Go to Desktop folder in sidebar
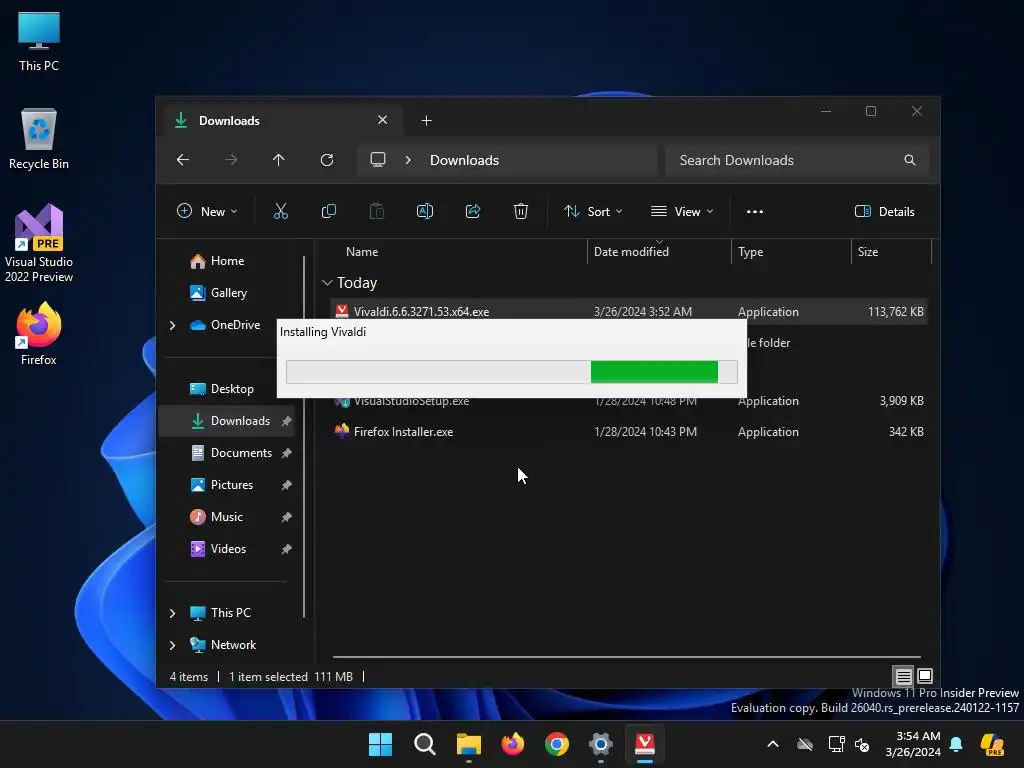The width and height of the screenshot is (1024, 768). click(x=231, y=389)
